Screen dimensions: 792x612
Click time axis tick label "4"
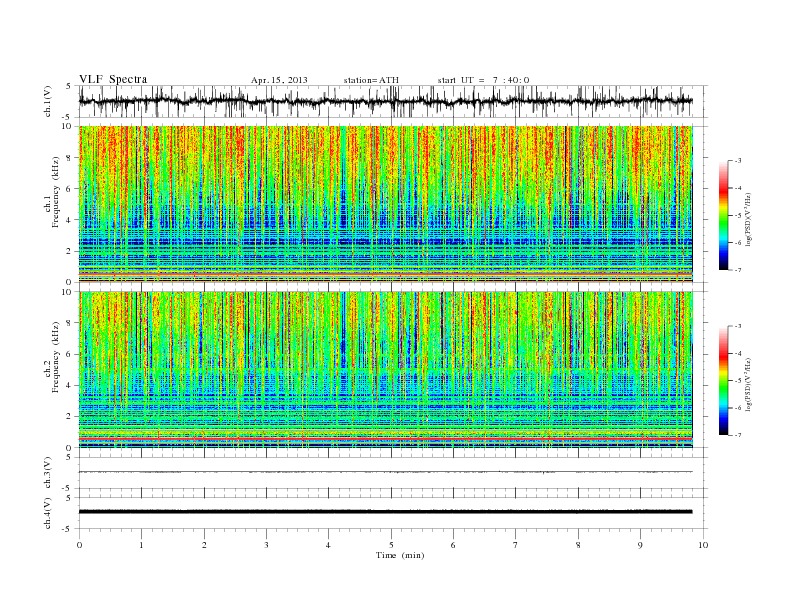tap(329, 545)
